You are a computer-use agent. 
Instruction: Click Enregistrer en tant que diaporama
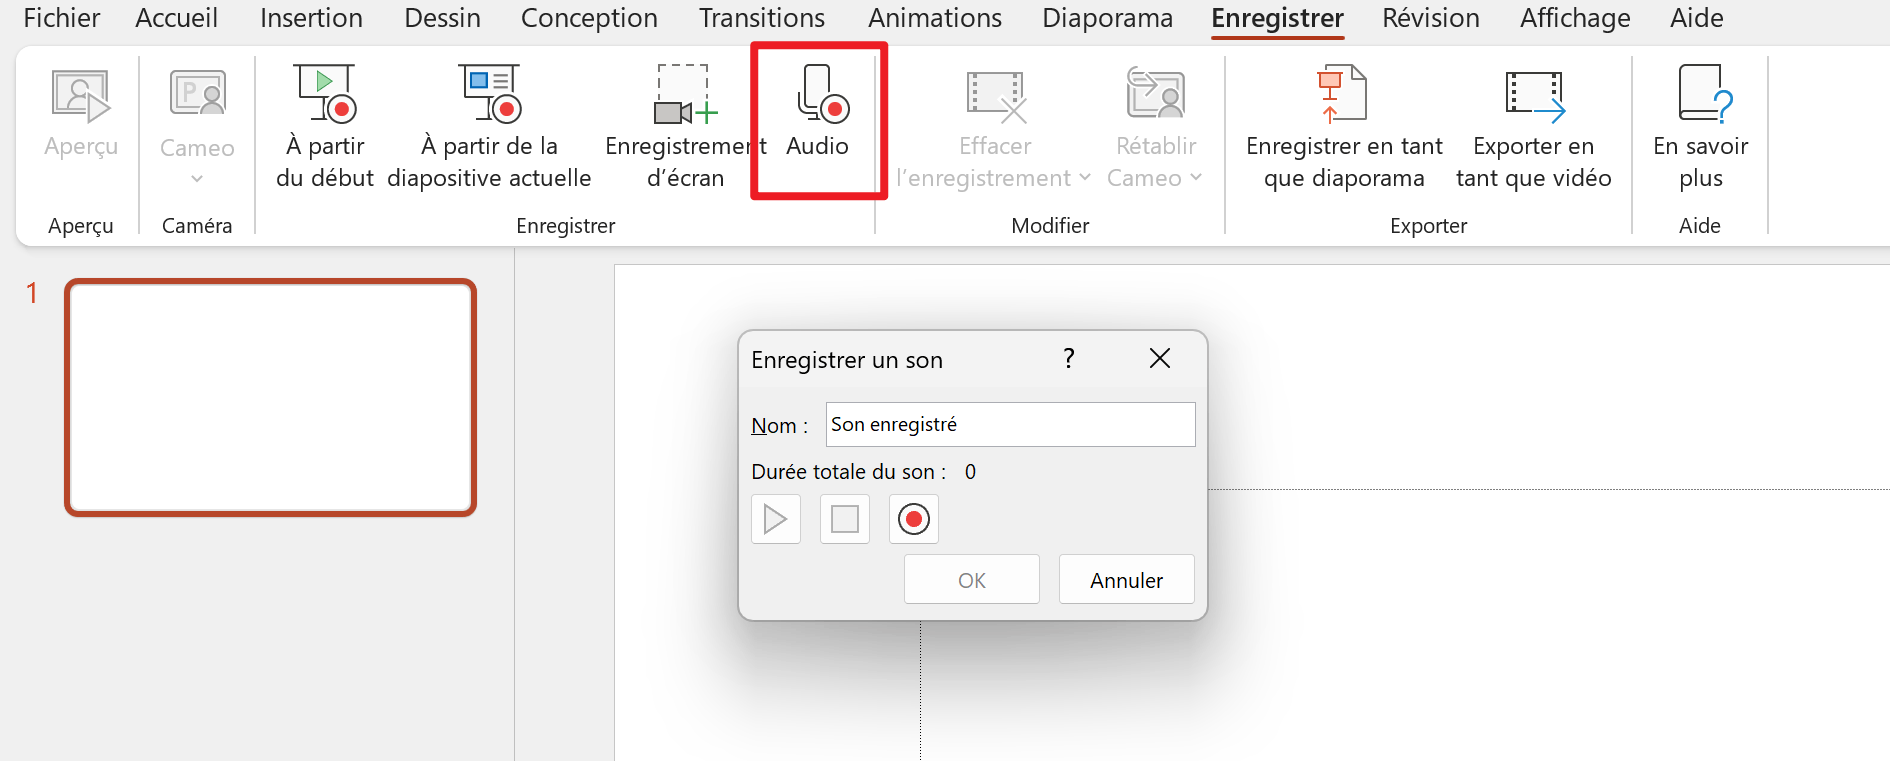click(x=1344, y=126)
